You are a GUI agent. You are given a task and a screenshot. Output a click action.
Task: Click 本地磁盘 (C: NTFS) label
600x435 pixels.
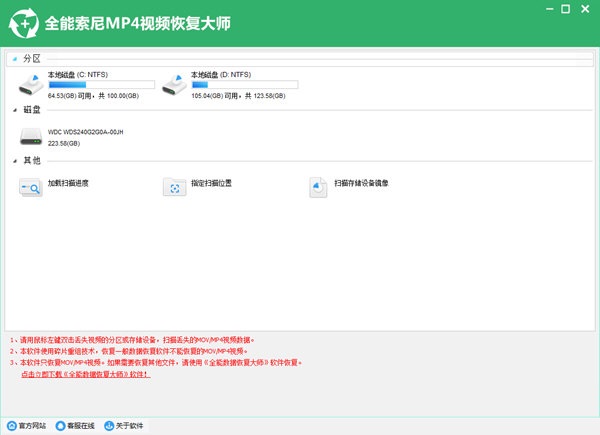coord(78,75)
